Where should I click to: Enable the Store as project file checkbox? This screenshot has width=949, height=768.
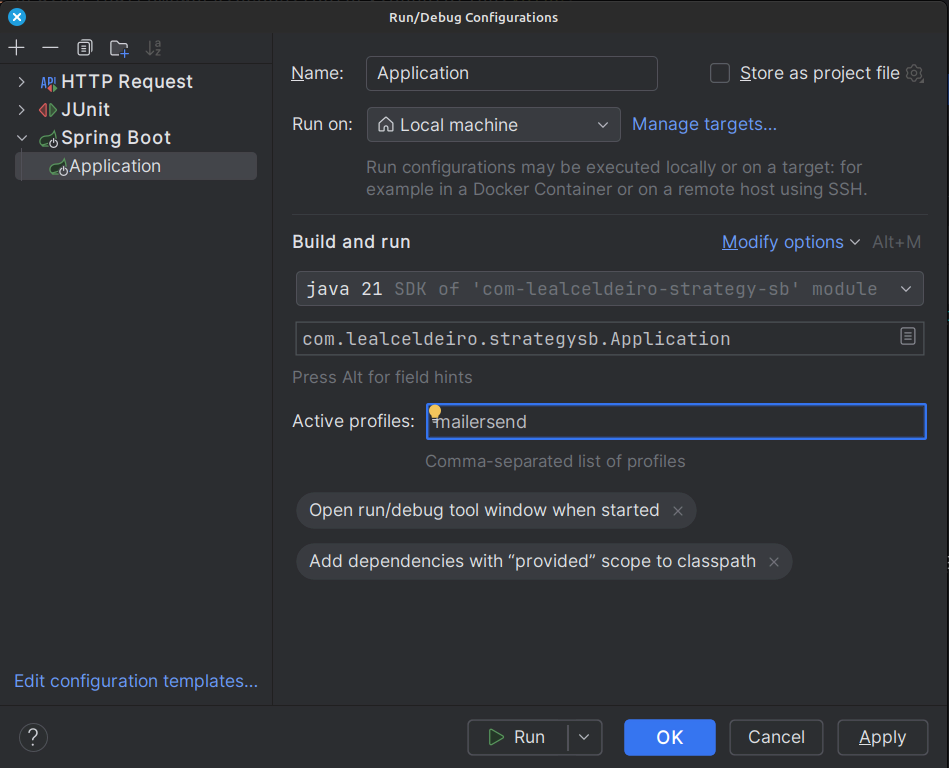[x=719, y=73]
